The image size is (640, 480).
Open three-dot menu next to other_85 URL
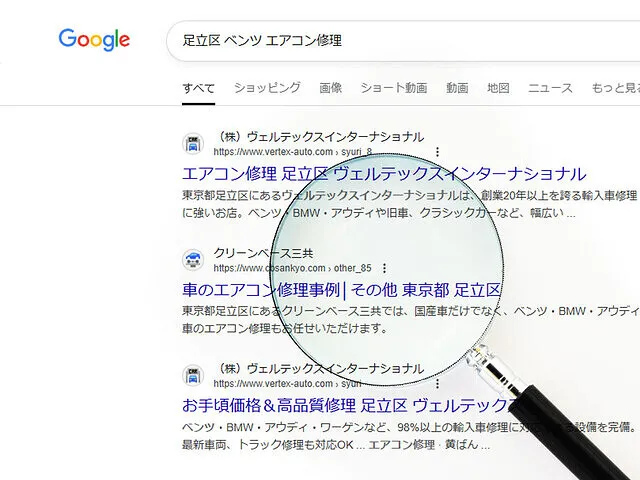click(384, 268)
